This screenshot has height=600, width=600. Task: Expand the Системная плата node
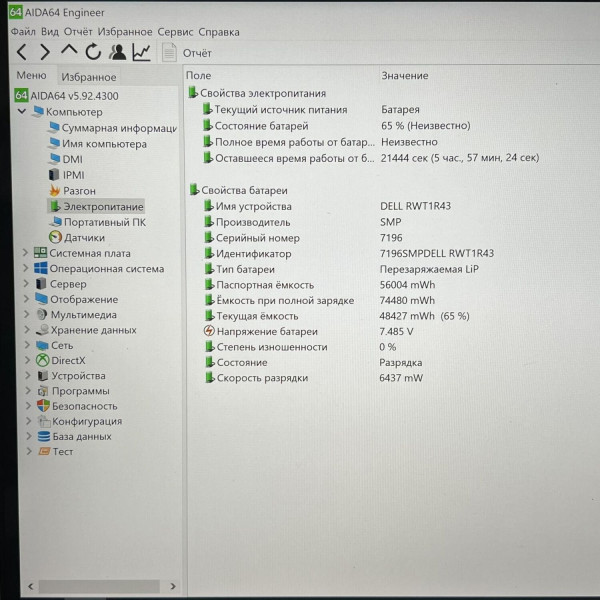click(25, 253)
